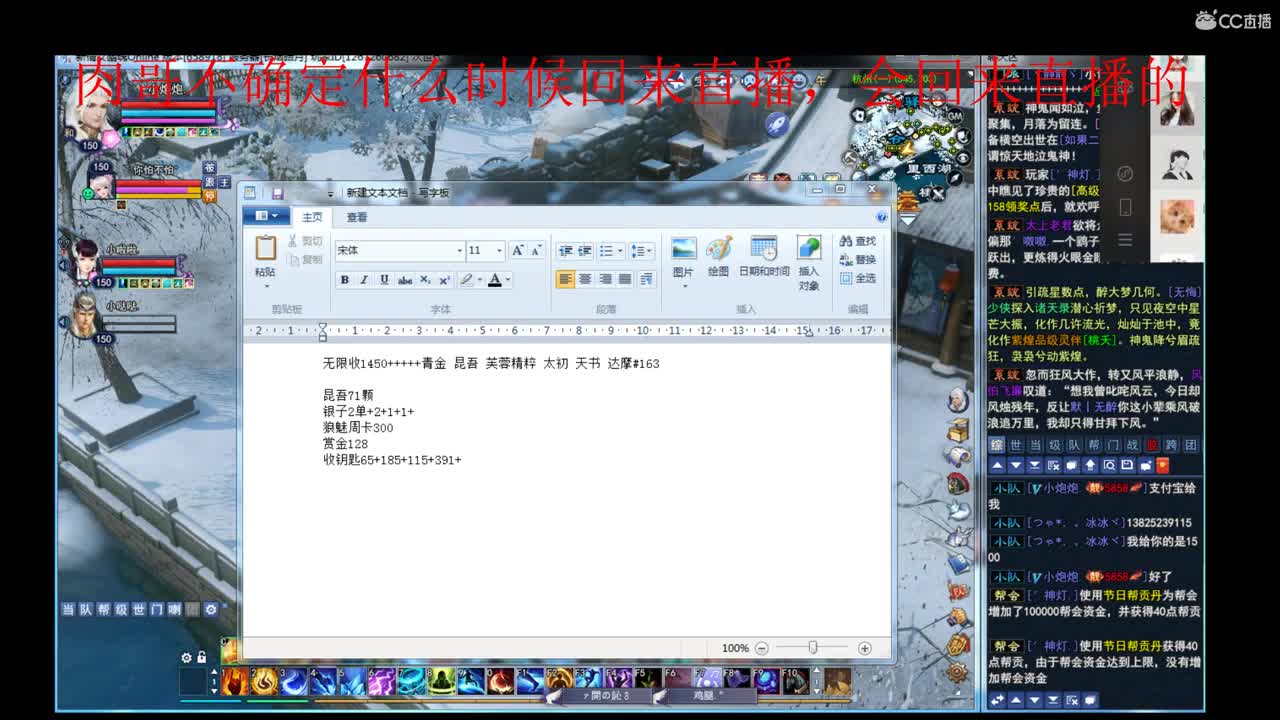Select align text right
The height and width of the screenshot is (720, 1280).
605,279
